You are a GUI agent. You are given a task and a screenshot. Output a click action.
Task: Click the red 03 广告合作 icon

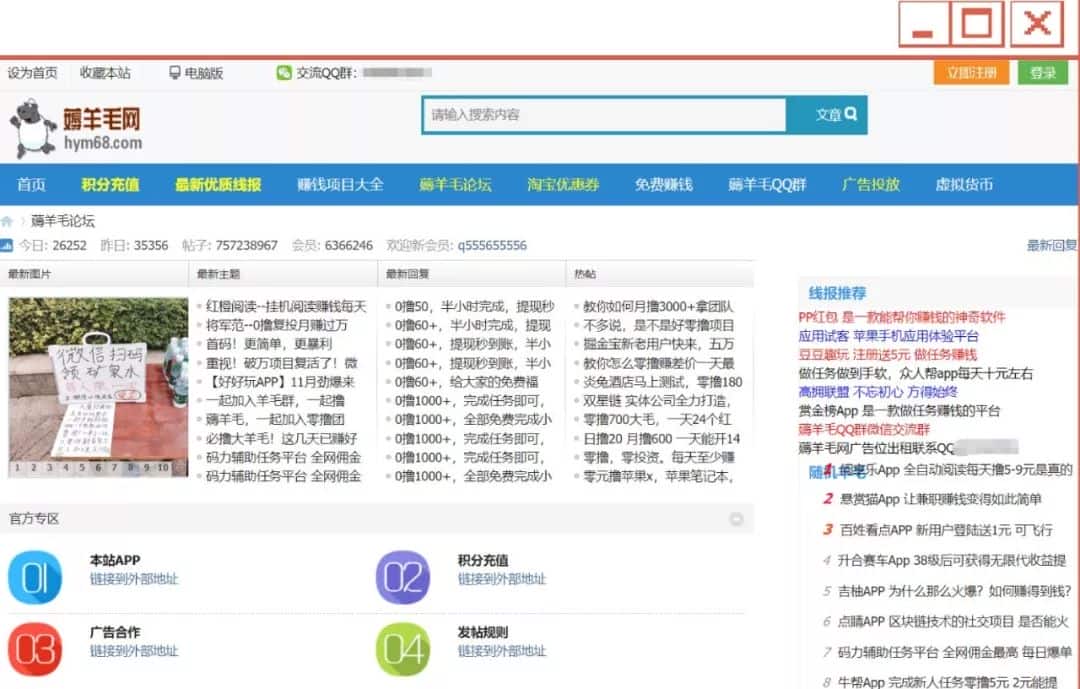pyautogui.click(x=35, y=649)
